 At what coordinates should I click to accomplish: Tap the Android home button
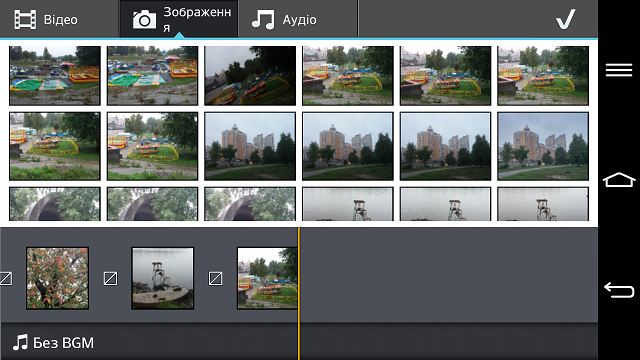(x=619, y=180)
